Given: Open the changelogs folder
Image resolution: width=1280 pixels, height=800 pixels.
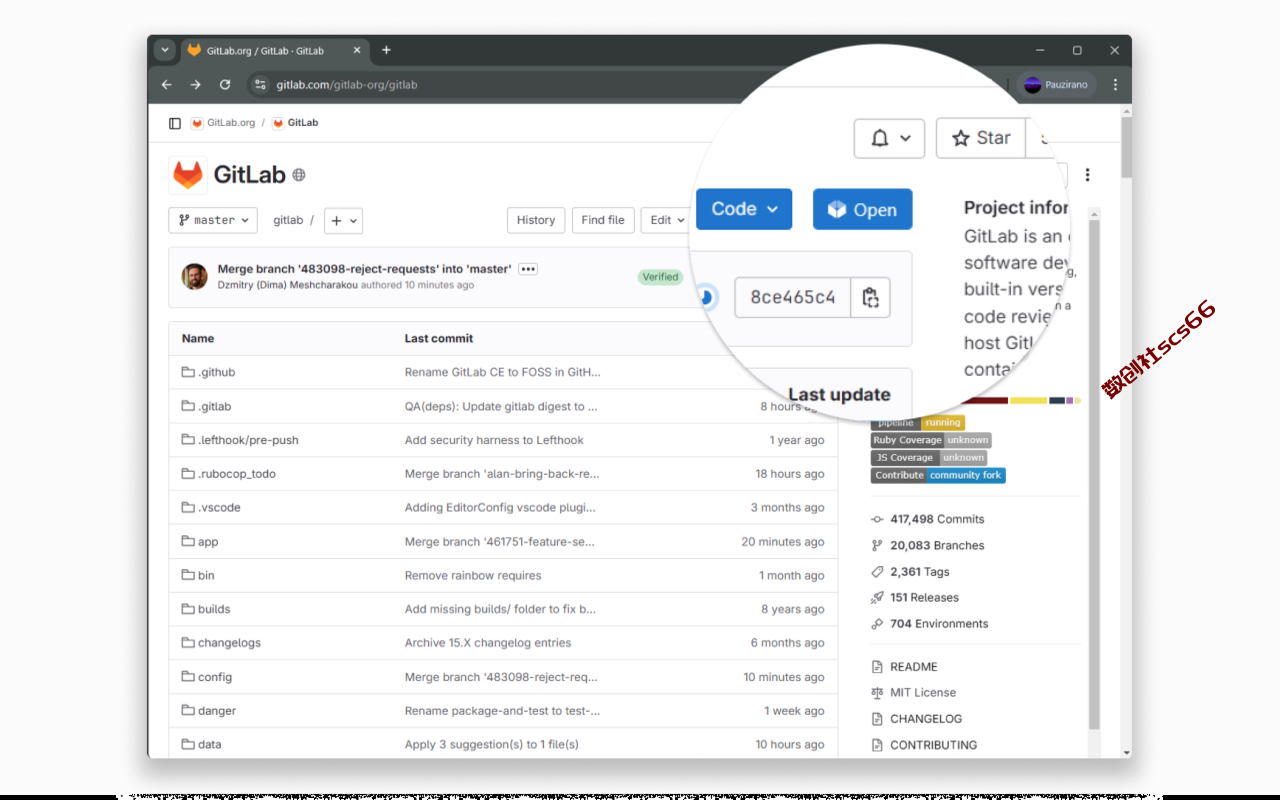Looking at the screenshot, I should pyautogui.click(x=229, y=643).
